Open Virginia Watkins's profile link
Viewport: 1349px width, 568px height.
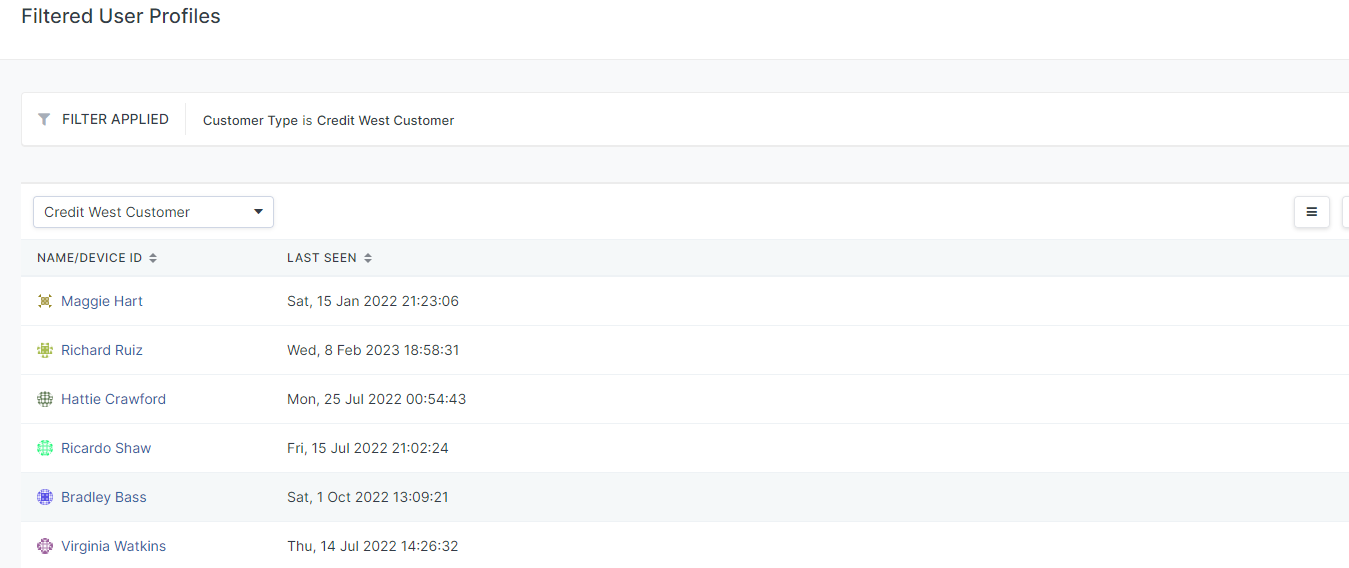pyautogui.click(x=113, y=546)
